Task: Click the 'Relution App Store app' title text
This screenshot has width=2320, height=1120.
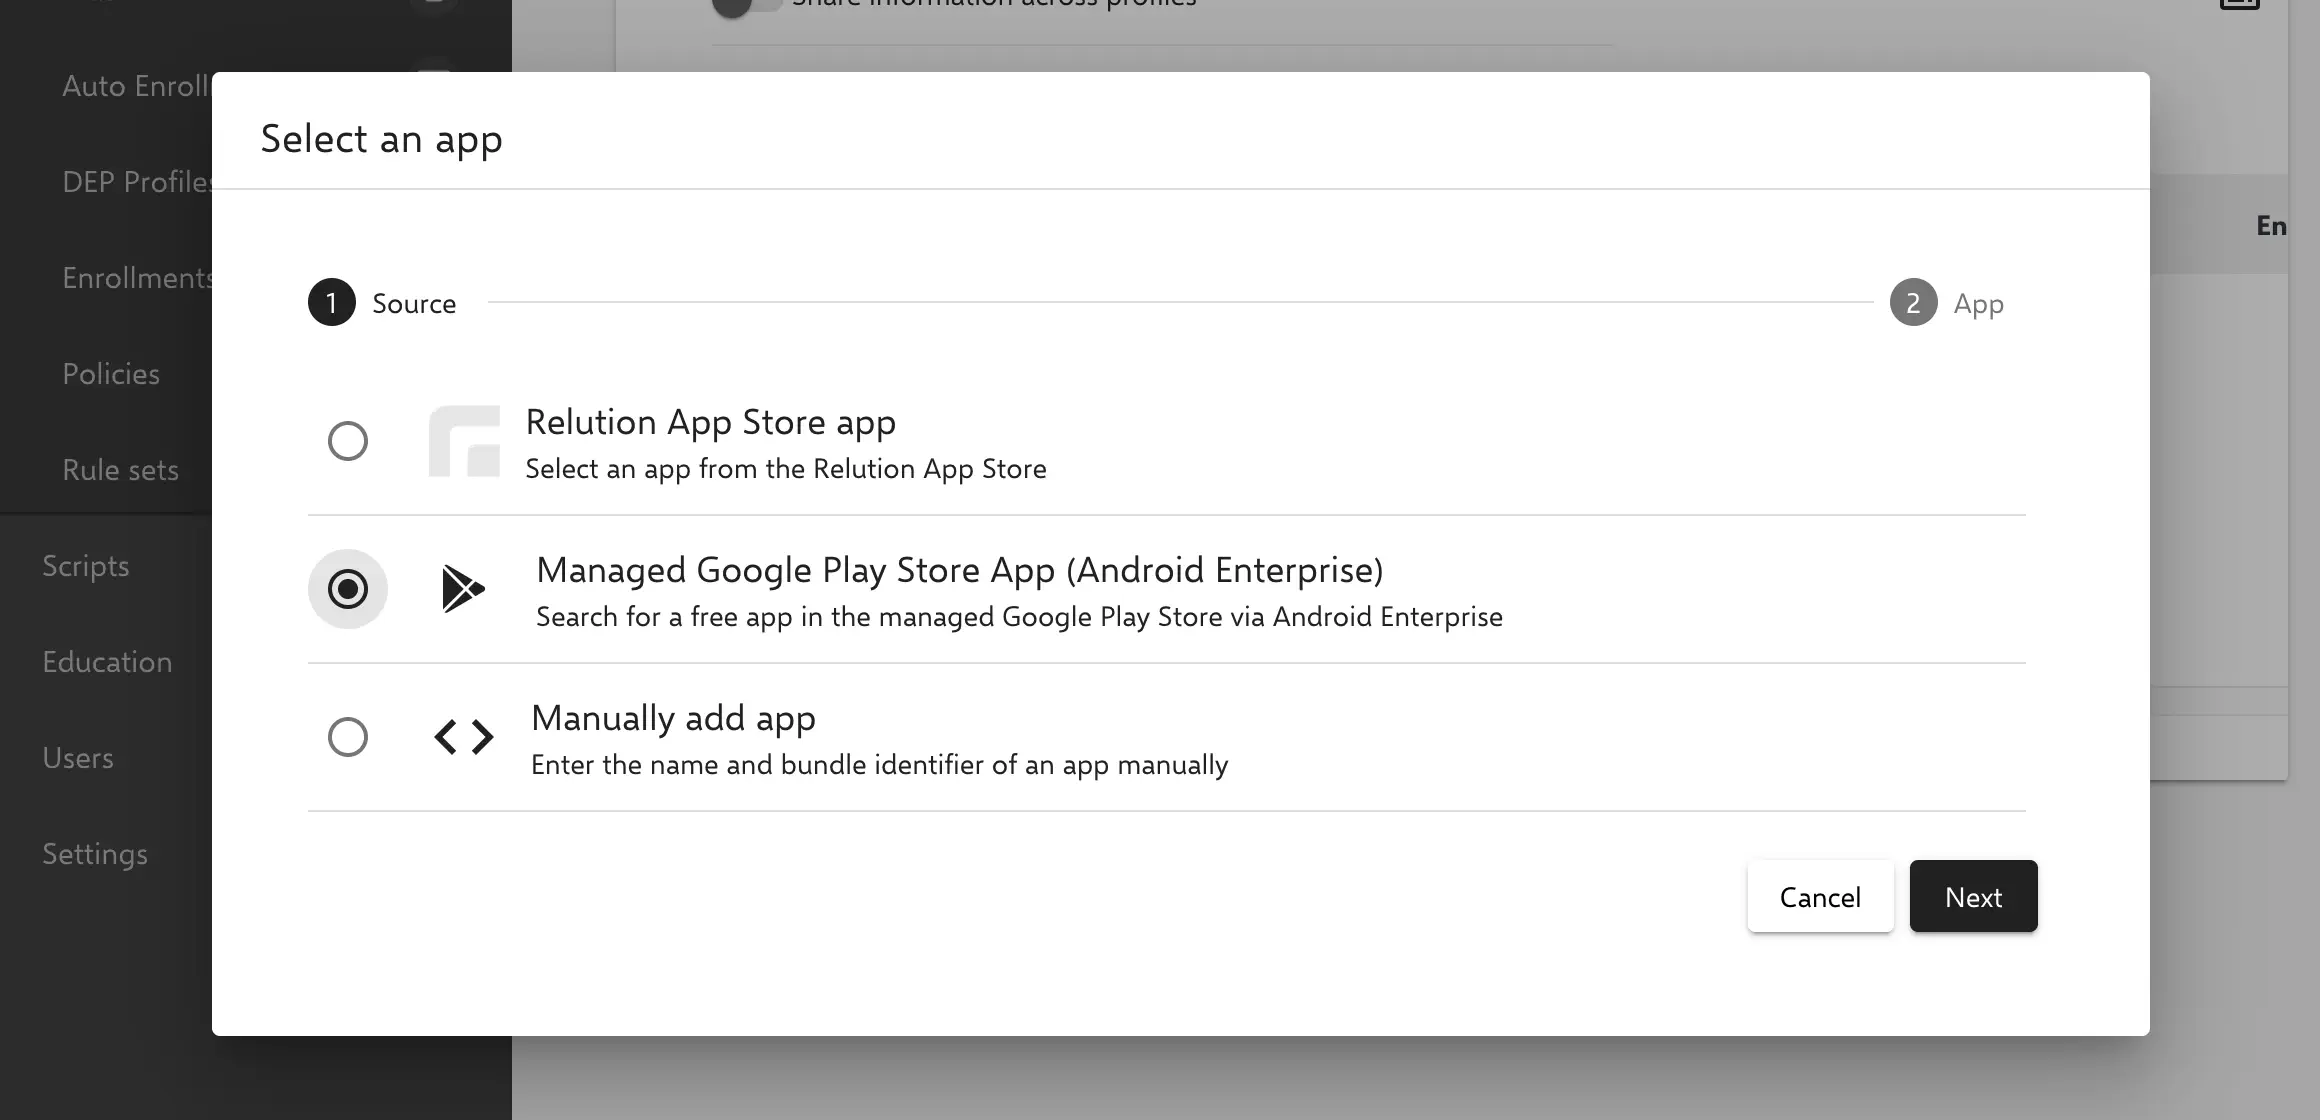Action: (x=710, y=422)
